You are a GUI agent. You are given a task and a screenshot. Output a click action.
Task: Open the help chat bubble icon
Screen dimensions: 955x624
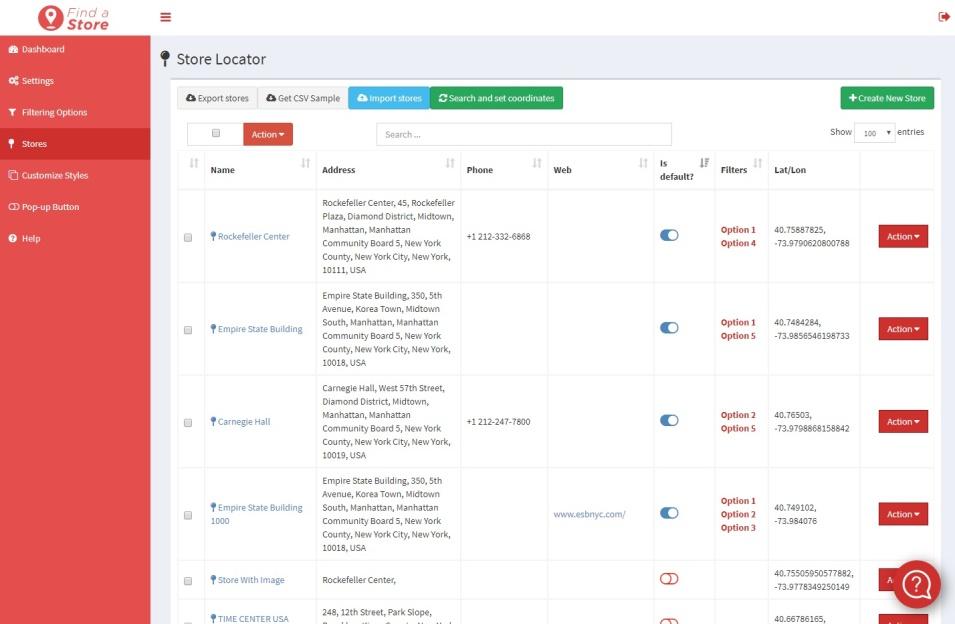click(917, 585)
